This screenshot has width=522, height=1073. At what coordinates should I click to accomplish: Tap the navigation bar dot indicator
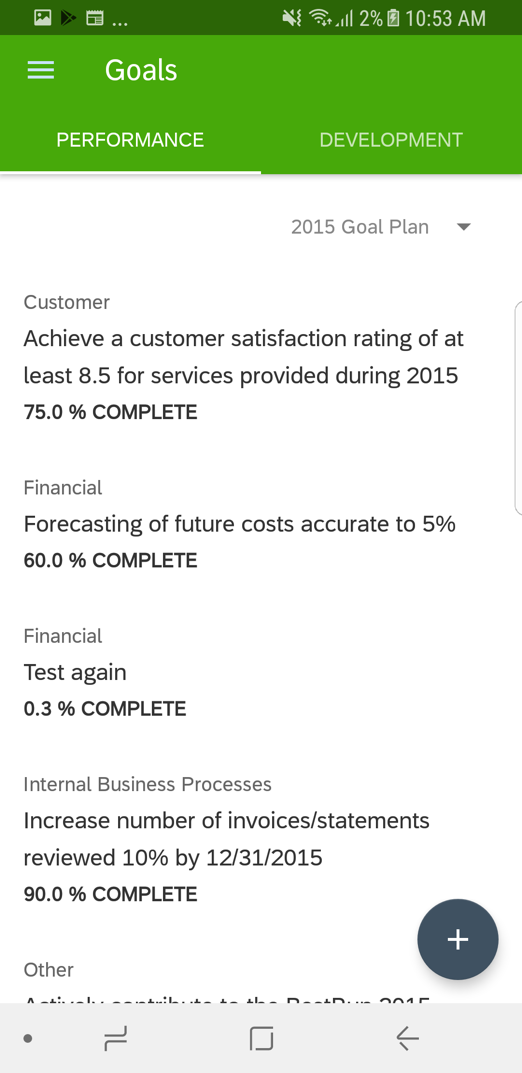27,1039
